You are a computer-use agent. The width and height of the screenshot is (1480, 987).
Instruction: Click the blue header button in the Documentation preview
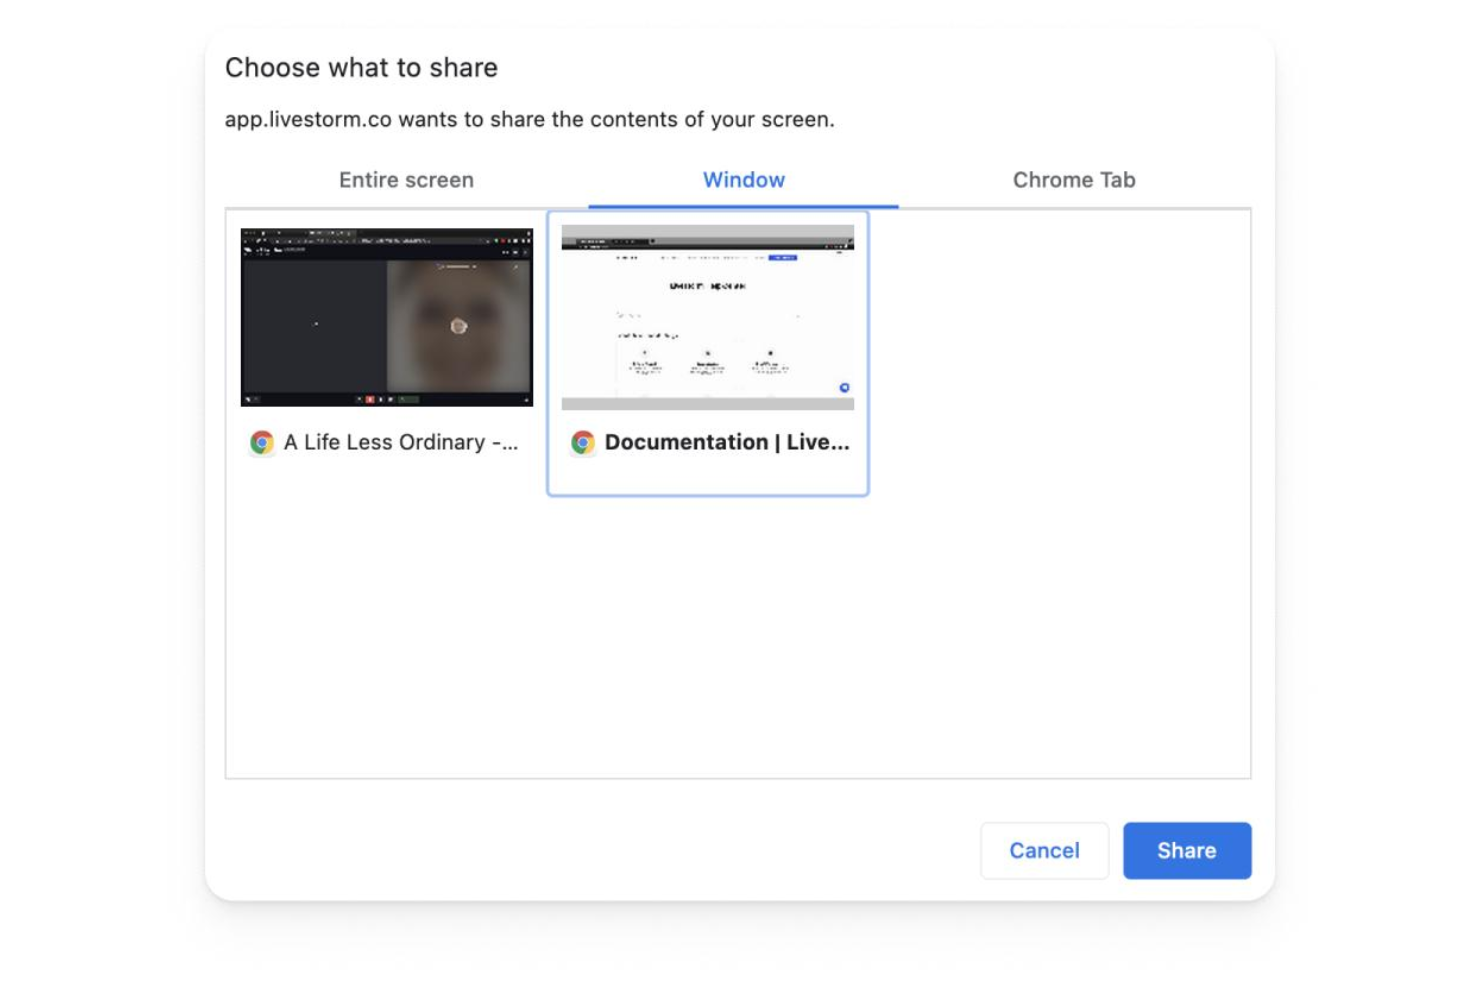(783, 258)
